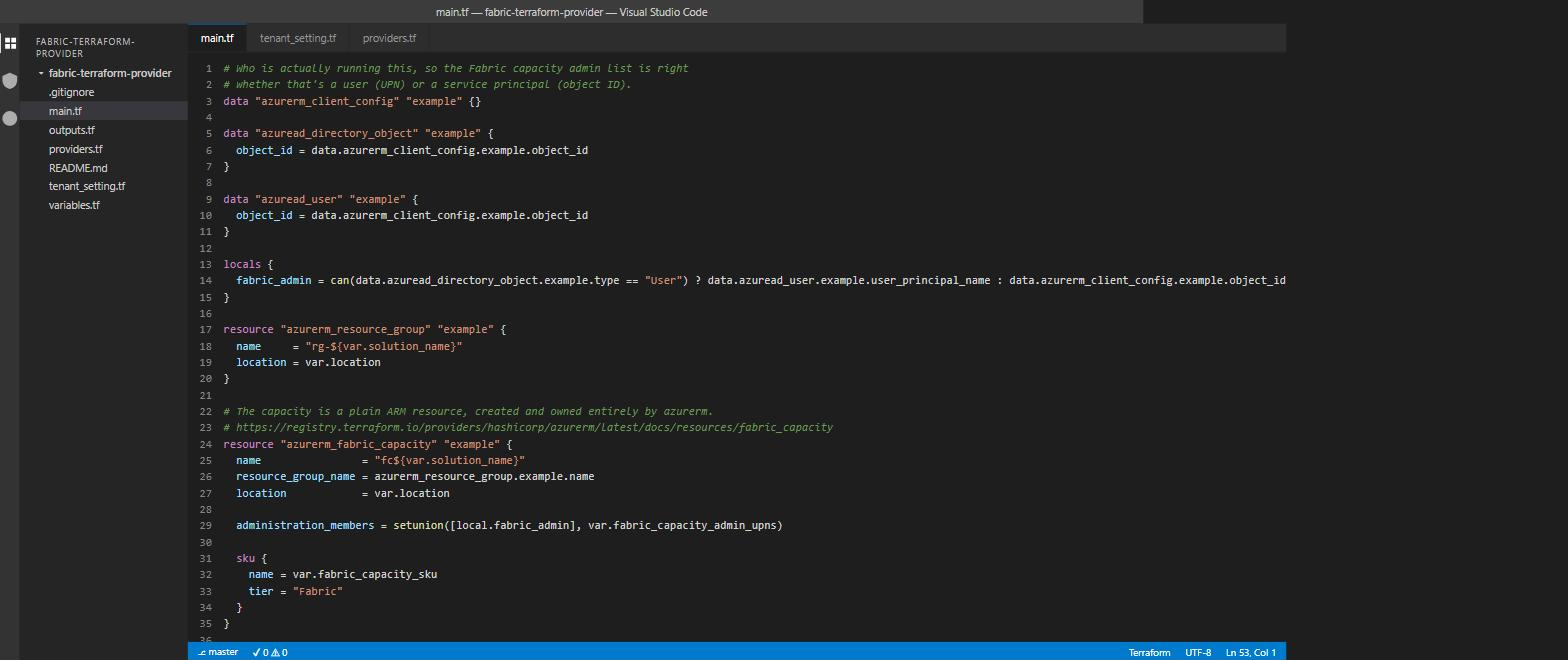
Task: Click the 'azurerm_resource_group' resource line
Action: click(364, 329)
